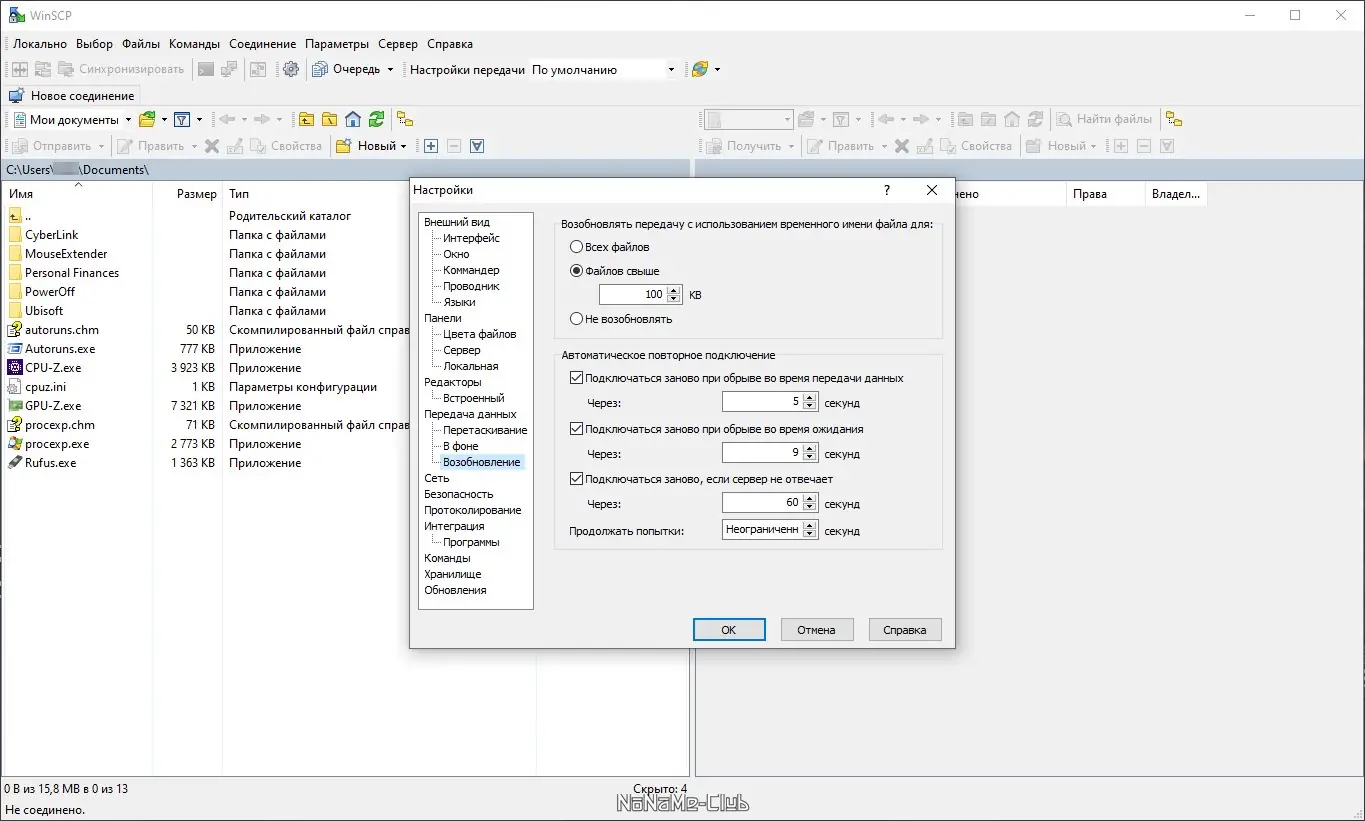Click the 5 секунд reconnect delay field
The width and height of the screenshot is (1365, 821).
762,403
